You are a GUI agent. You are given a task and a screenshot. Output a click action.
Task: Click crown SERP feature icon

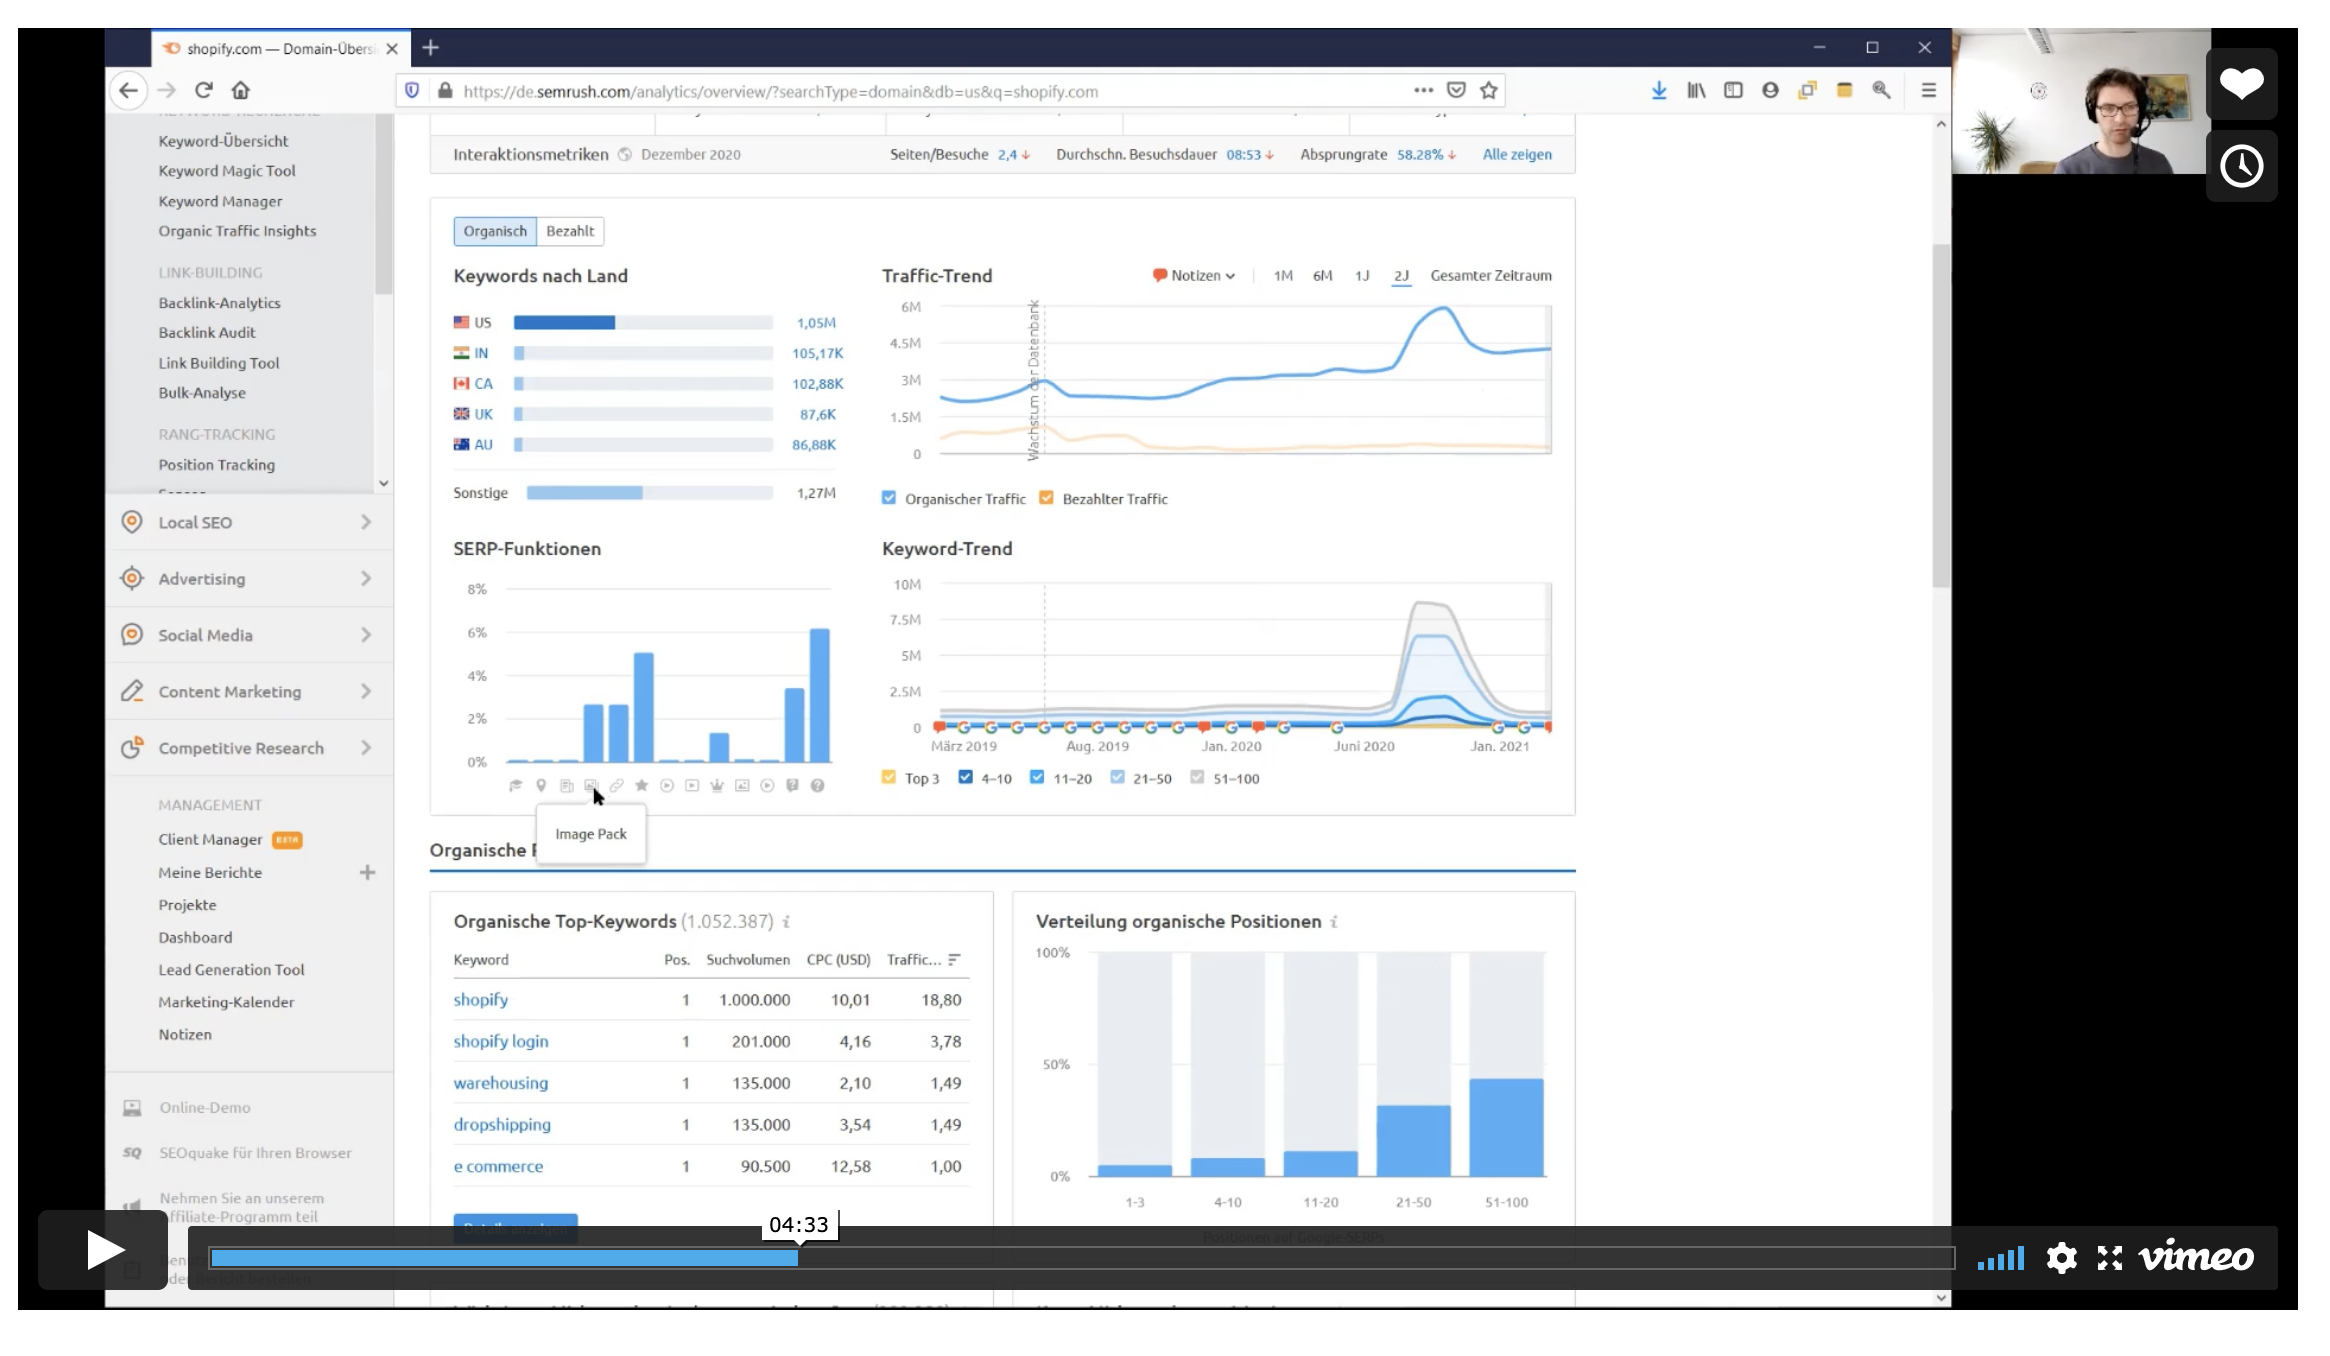click(x=717, y=786)
